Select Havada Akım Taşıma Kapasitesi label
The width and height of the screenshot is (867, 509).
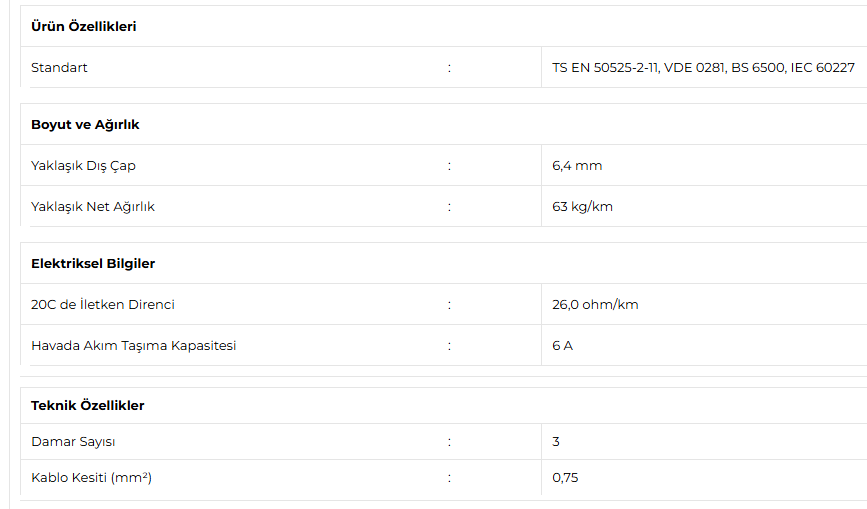(134, 345)
